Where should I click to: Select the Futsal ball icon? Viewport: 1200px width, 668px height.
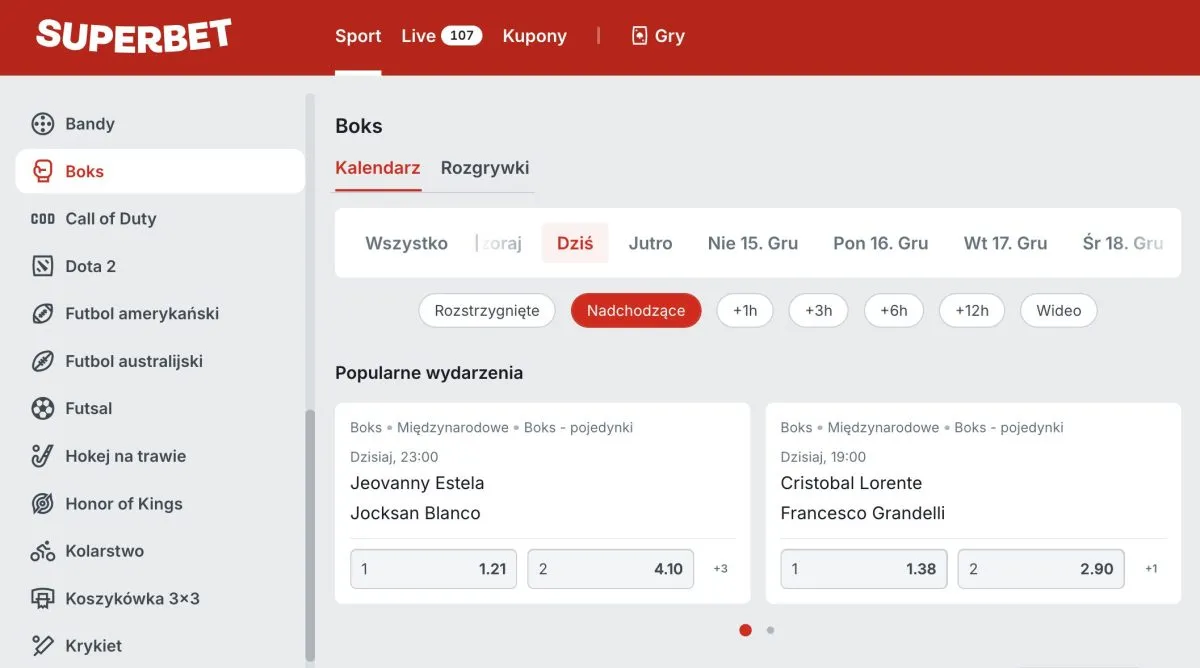point(42,408)
